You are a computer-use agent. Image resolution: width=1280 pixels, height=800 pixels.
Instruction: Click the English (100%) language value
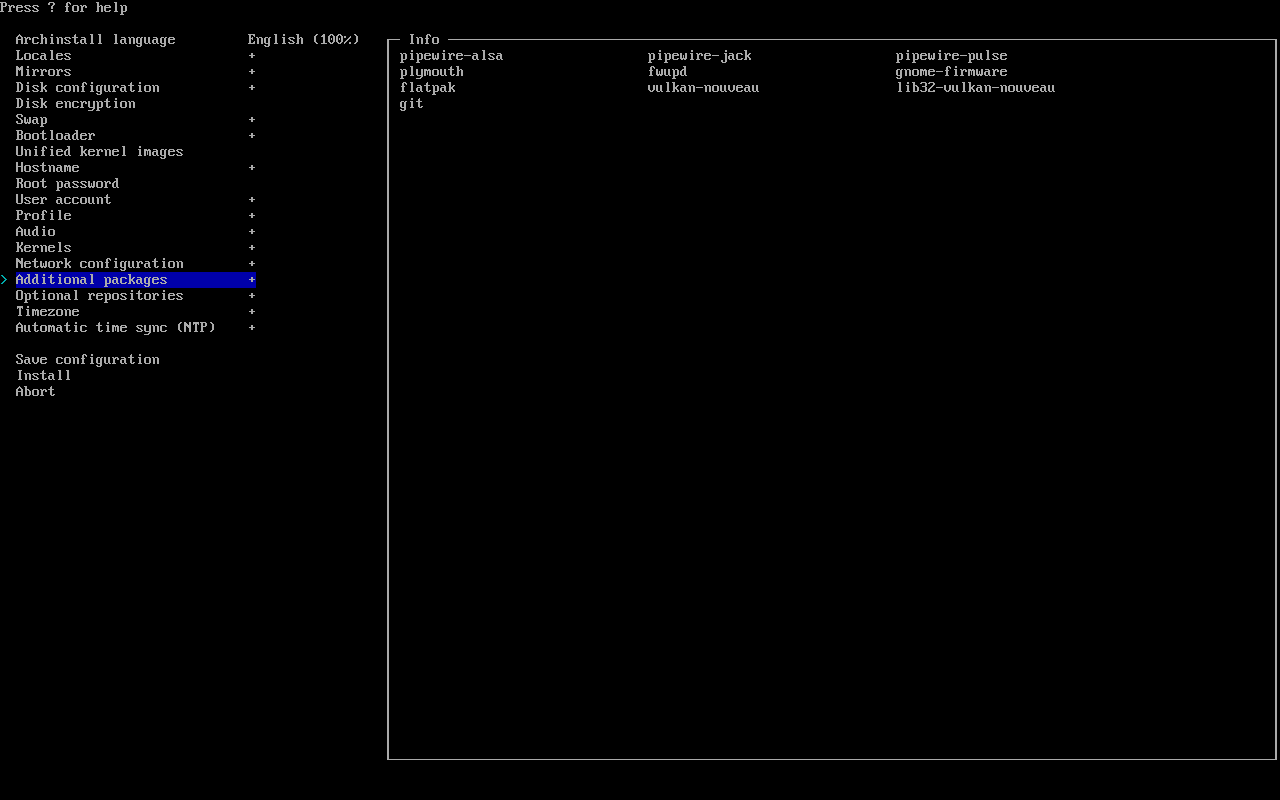coord(304,40)
